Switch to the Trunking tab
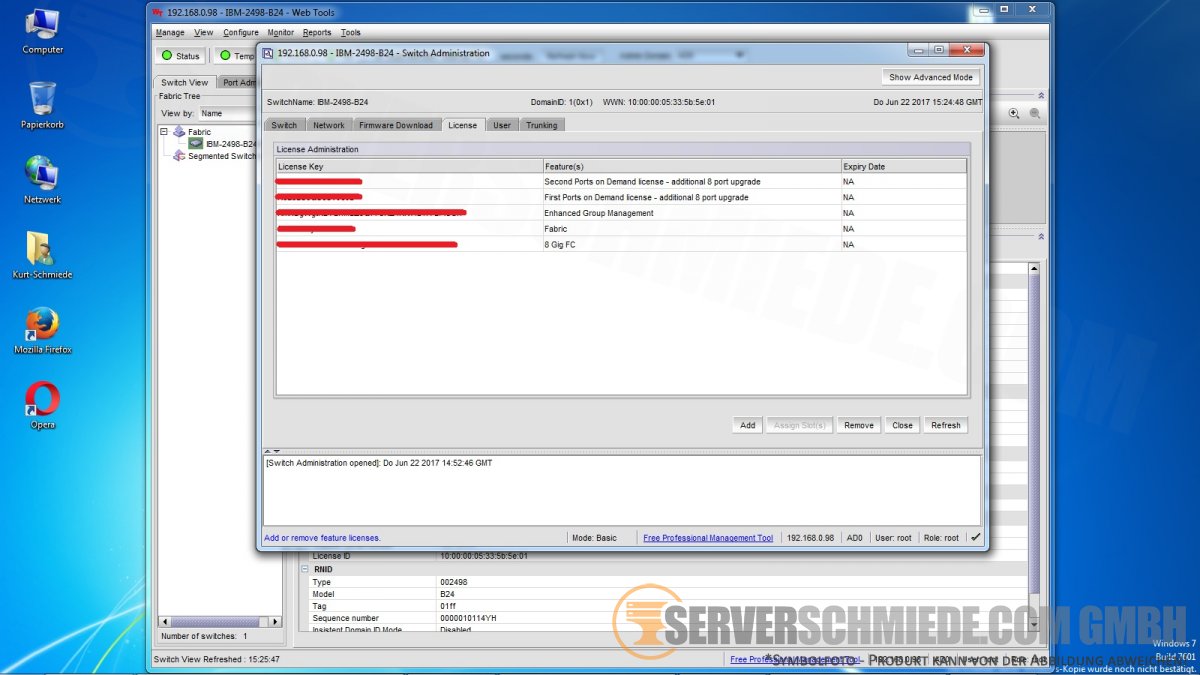 pos(541,125)
